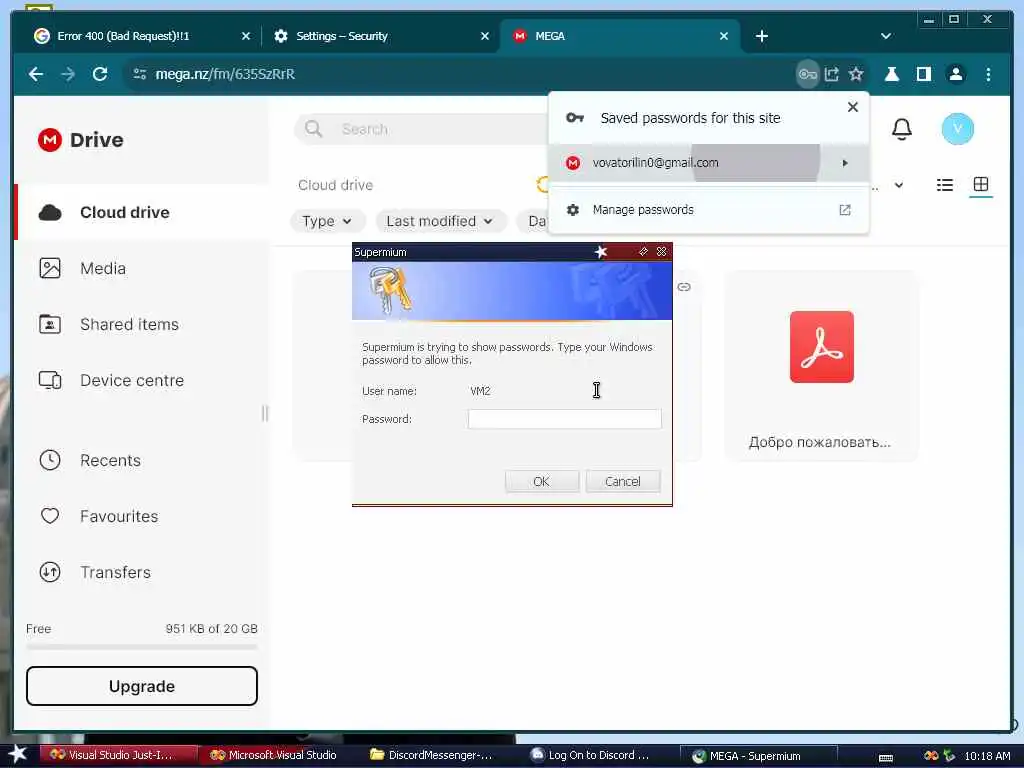The width and height of the screenshot is (1024, 768).
Task: Open Device centre in sidebar
Action: [142, 380]
